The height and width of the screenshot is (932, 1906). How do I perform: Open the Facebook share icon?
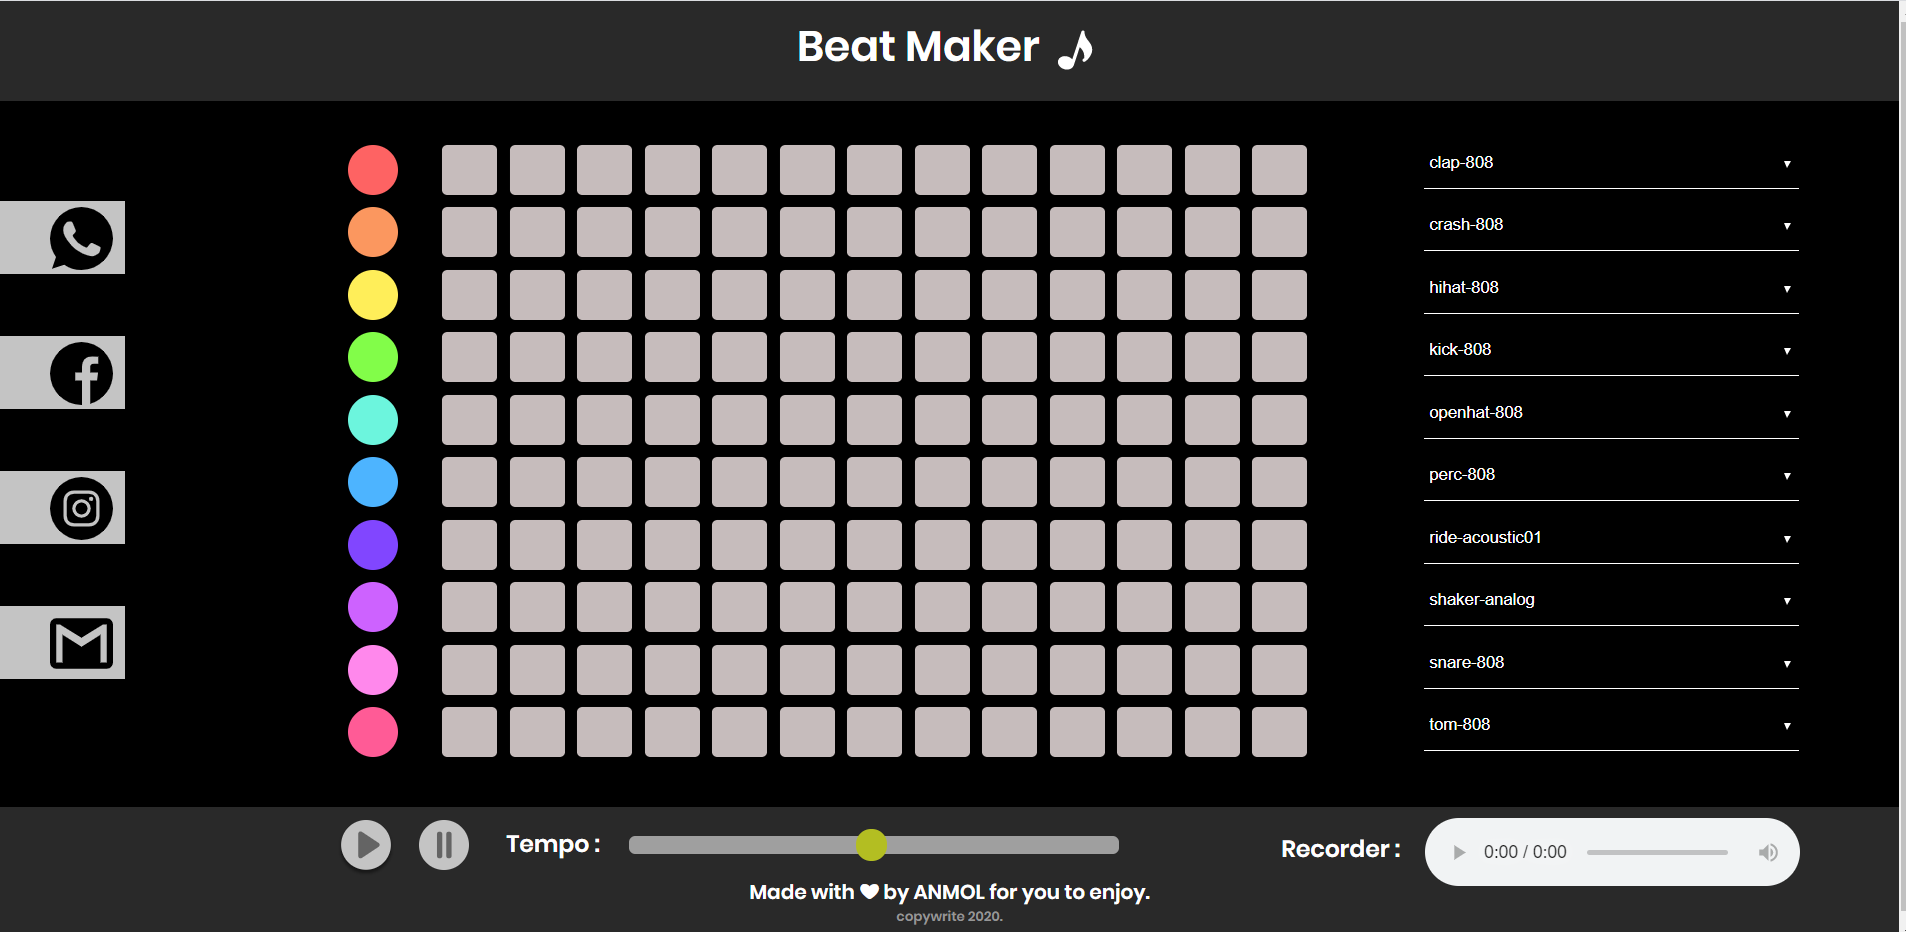click(82, 372)
